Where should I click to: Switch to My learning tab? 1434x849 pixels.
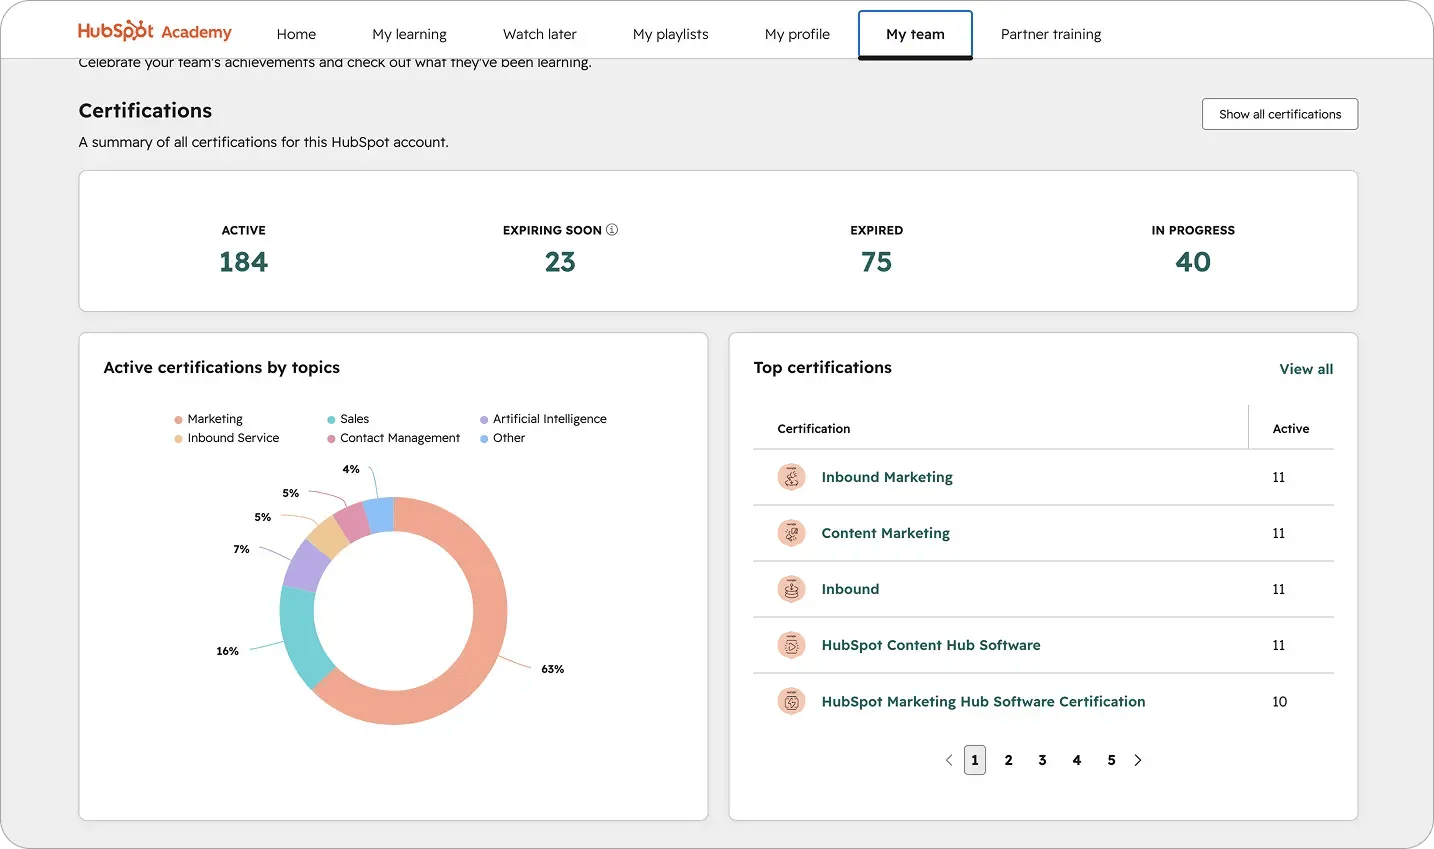click(x=410, y=34)
